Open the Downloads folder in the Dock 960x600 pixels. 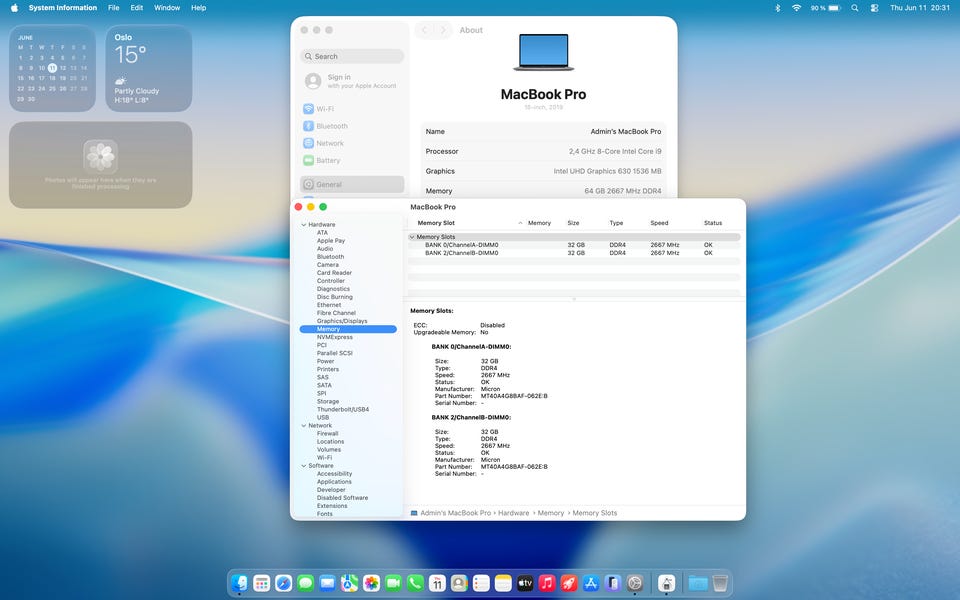click(698, 583)
